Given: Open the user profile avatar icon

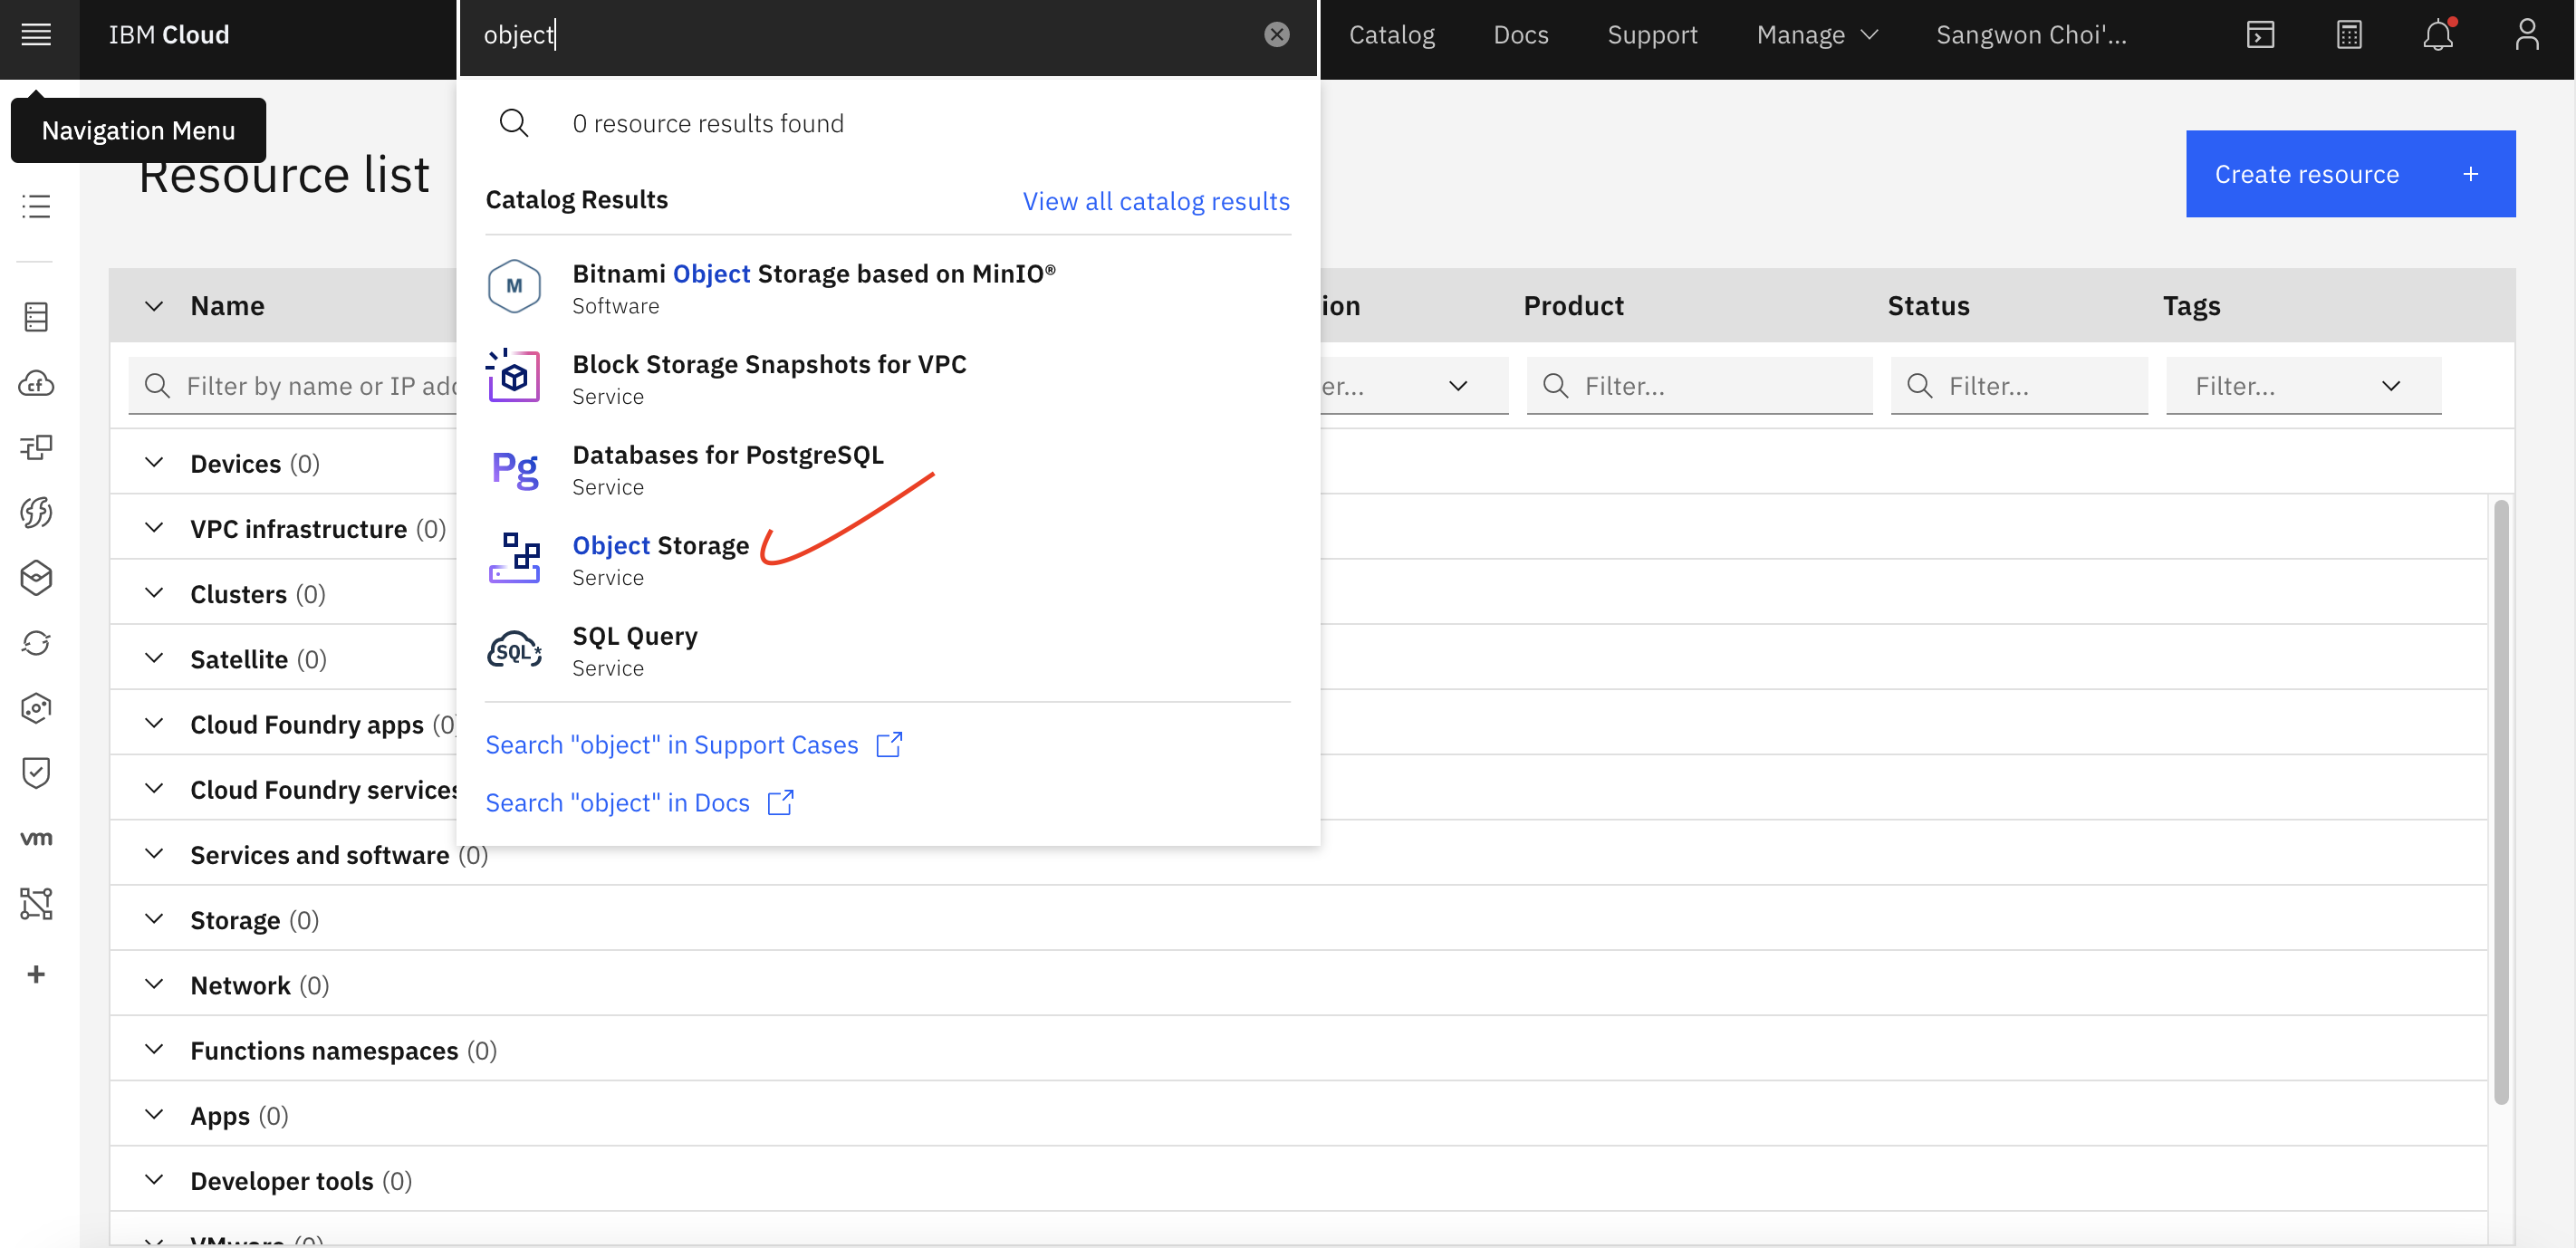Looking at the screenshot, I should pyautogui.click(x=2526, y=35).
